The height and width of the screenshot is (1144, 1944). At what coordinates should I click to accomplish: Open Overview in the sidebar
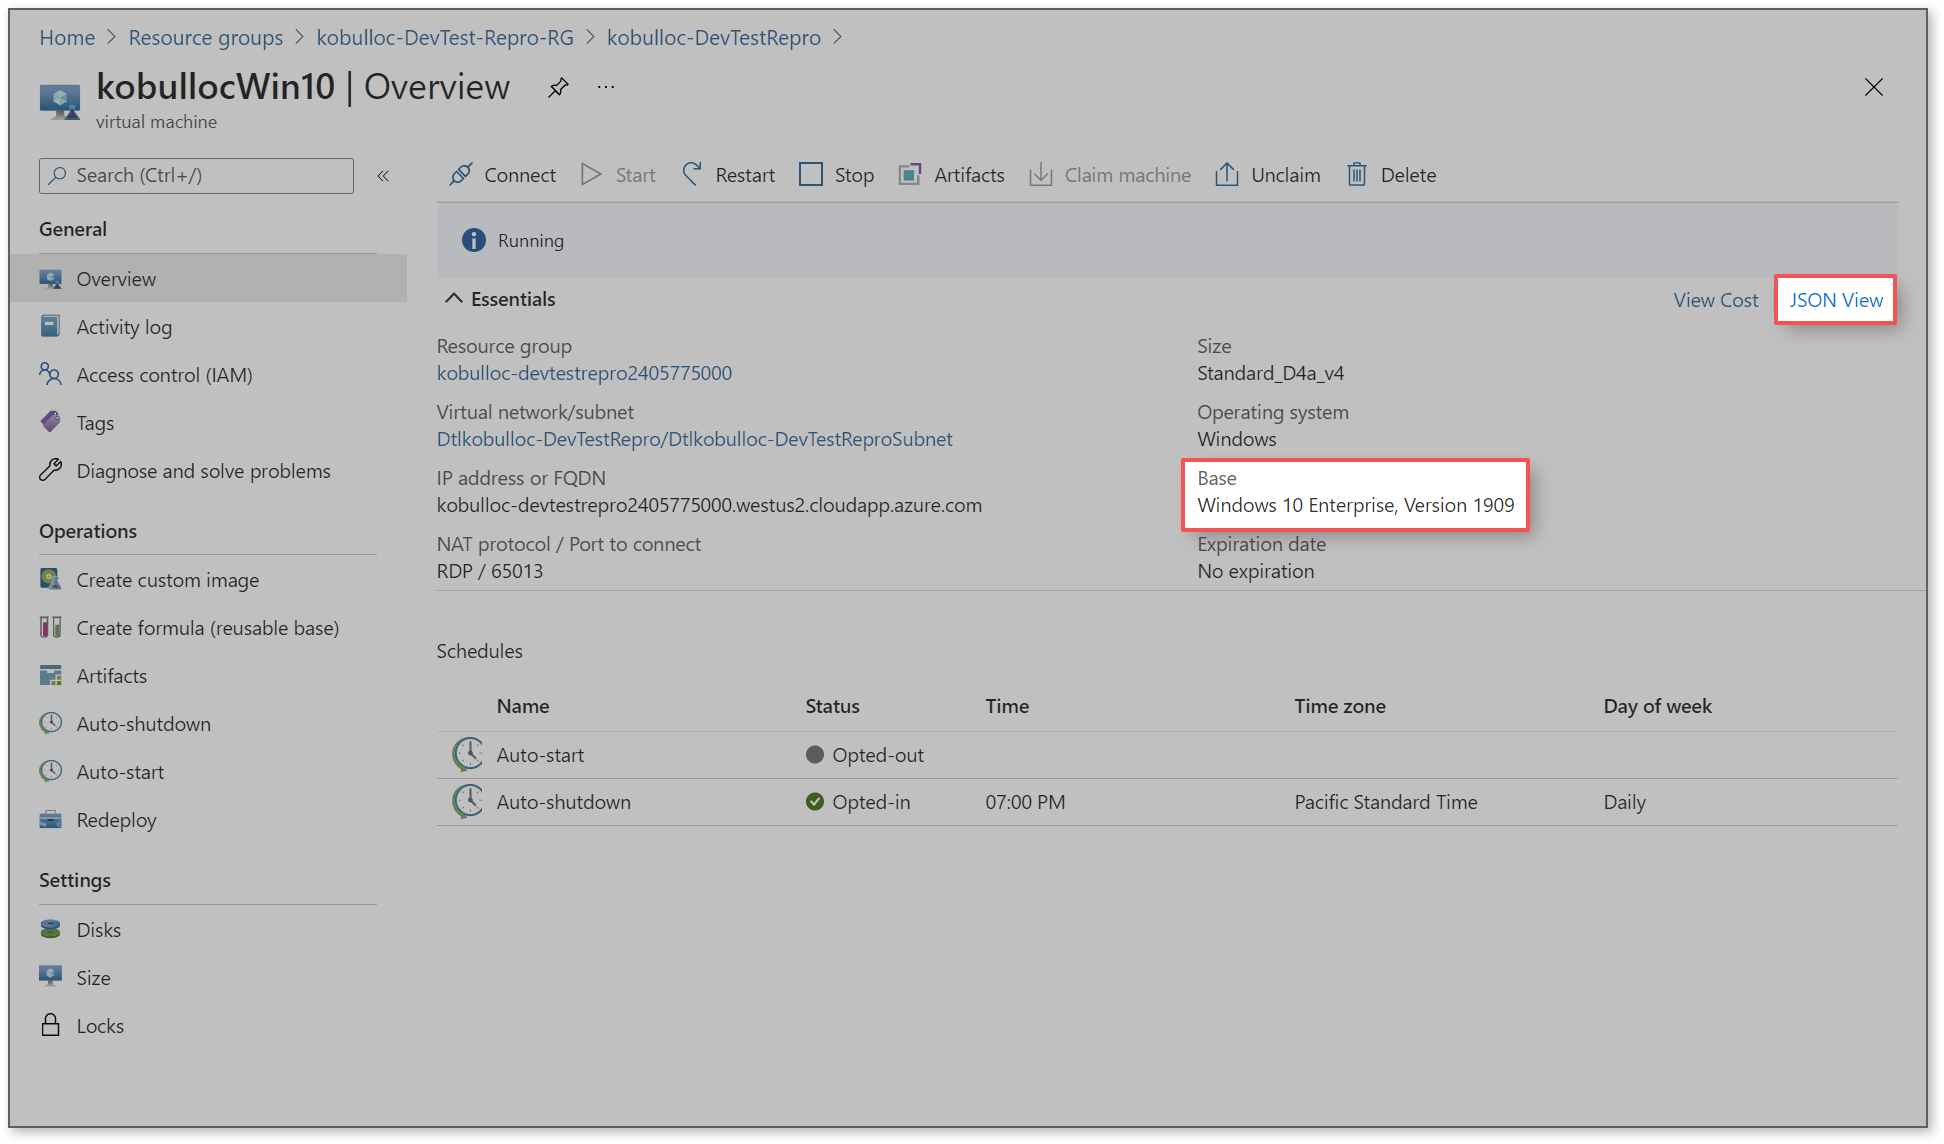point(208,279)
